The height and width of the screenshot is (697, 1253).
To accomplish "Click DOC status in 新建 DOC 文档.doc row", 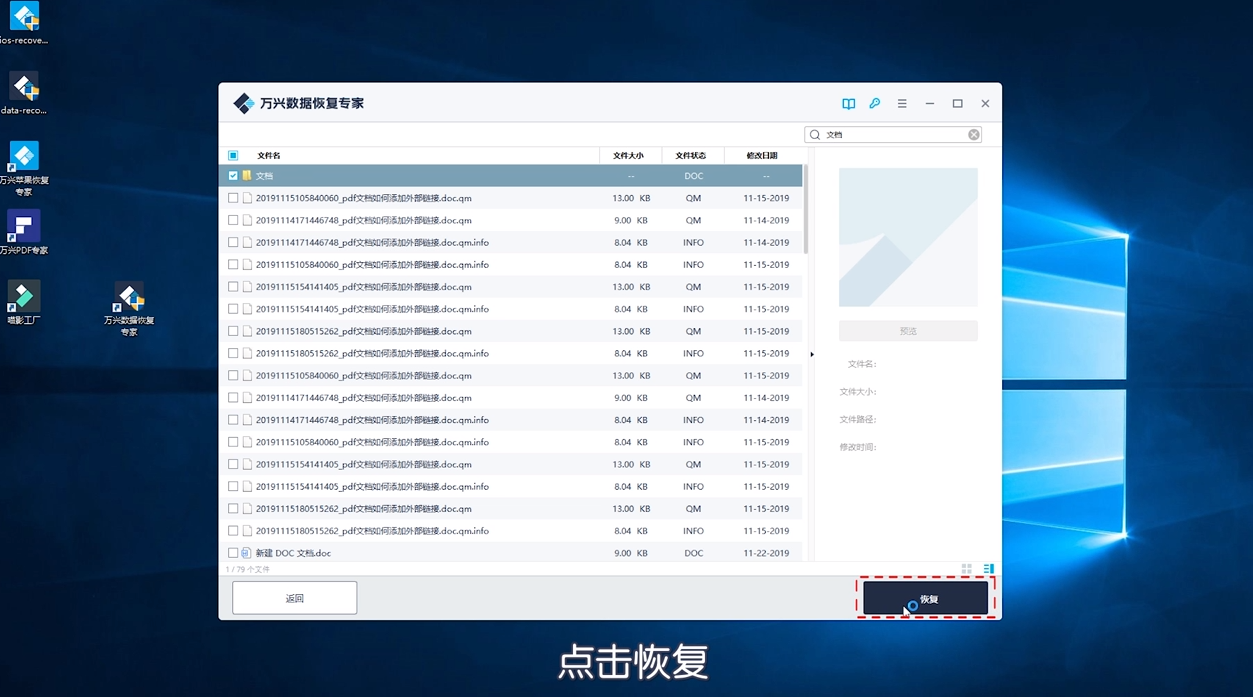I will (x=693, y=553).
